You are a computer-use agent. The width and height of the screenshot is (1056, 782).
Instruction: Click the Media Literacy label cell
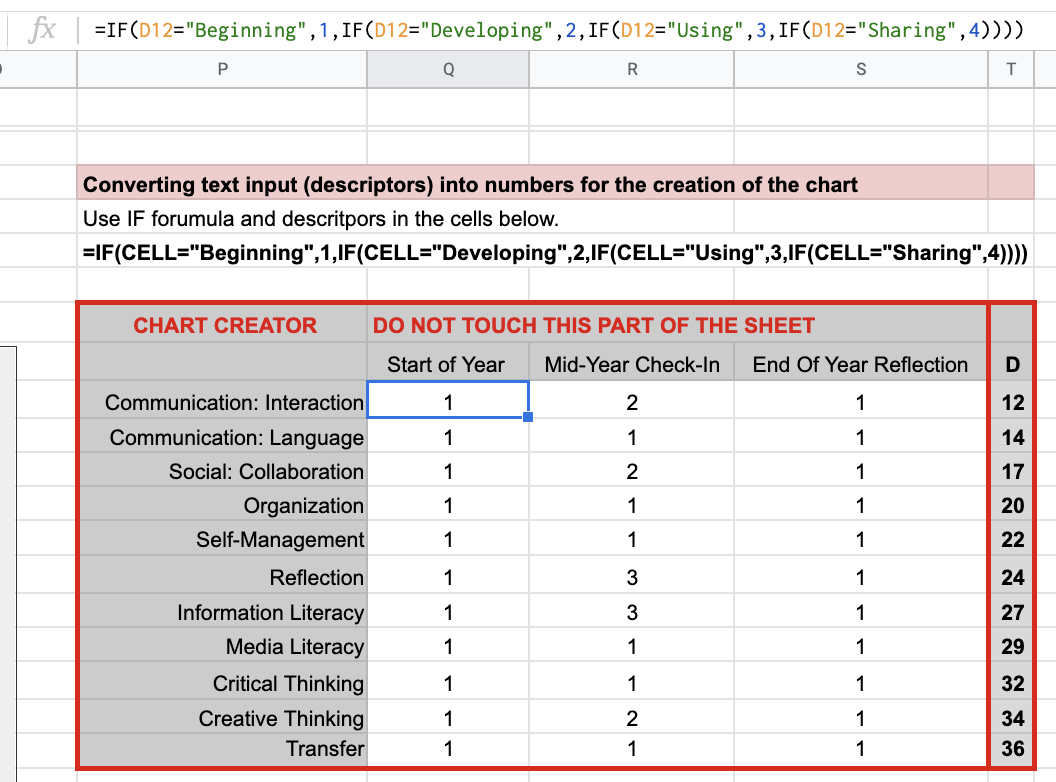pos(294,647)
